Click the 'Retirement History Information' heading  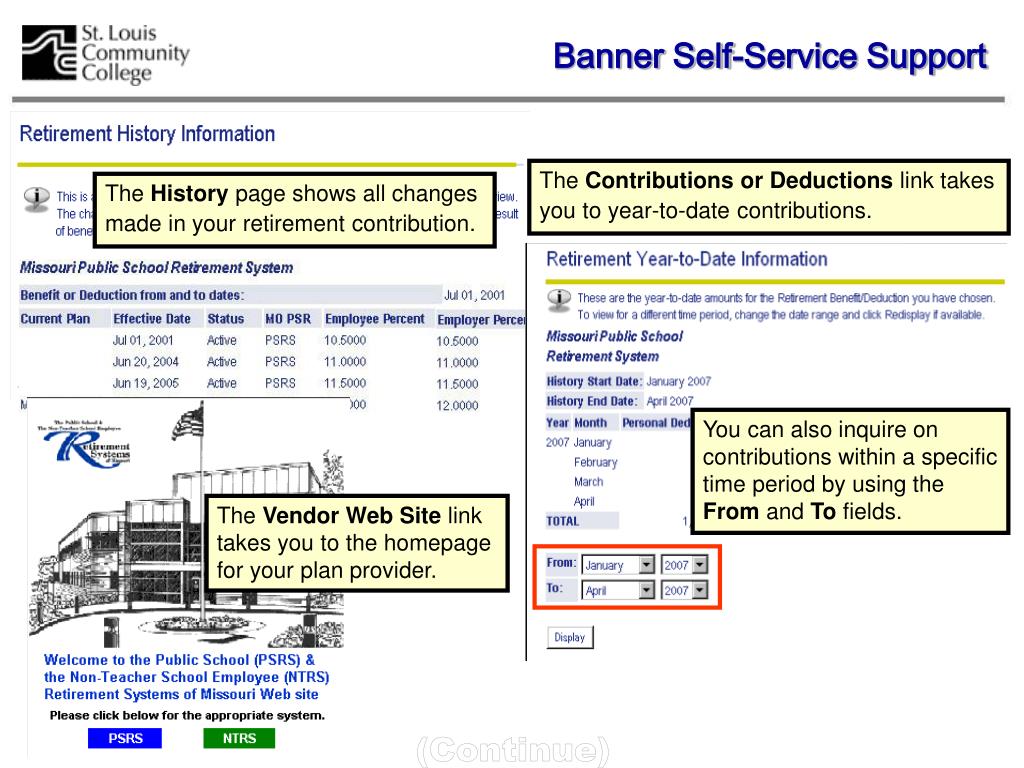(147, 134)
